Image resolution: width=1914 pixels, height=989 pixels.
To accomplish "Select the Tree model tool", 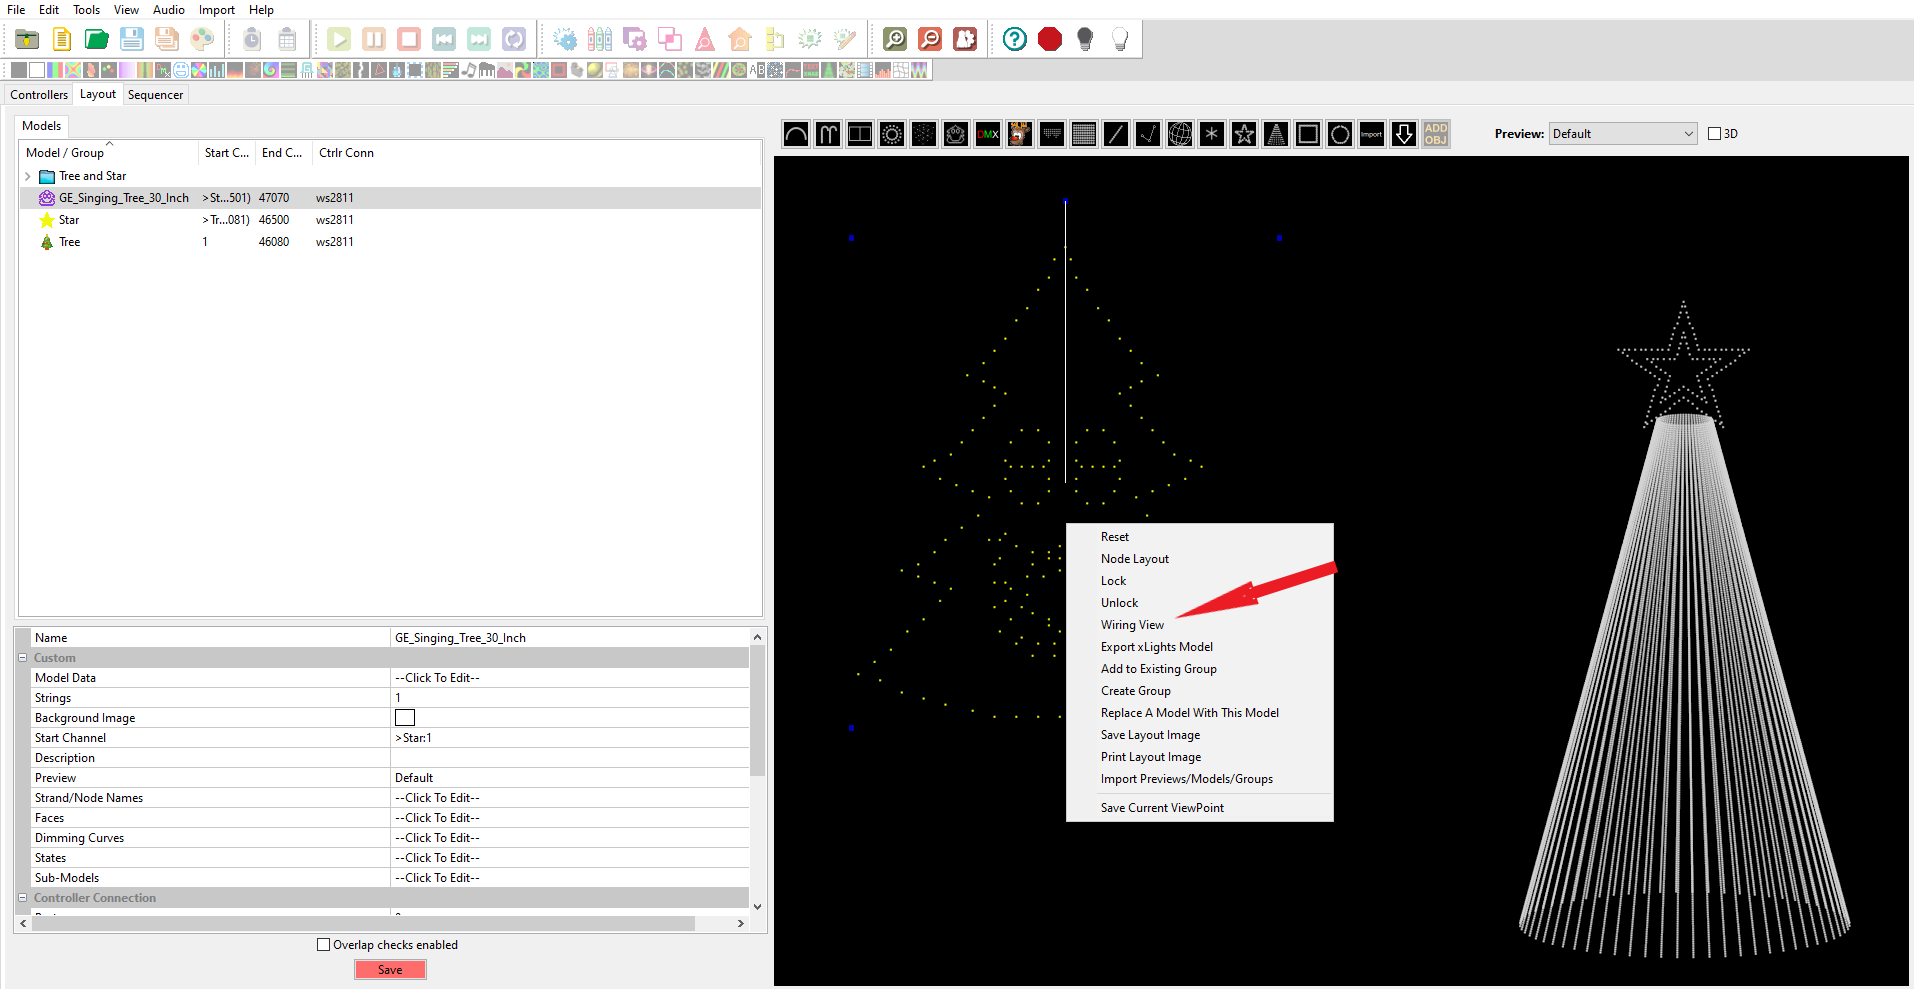I will [1276, 134].
